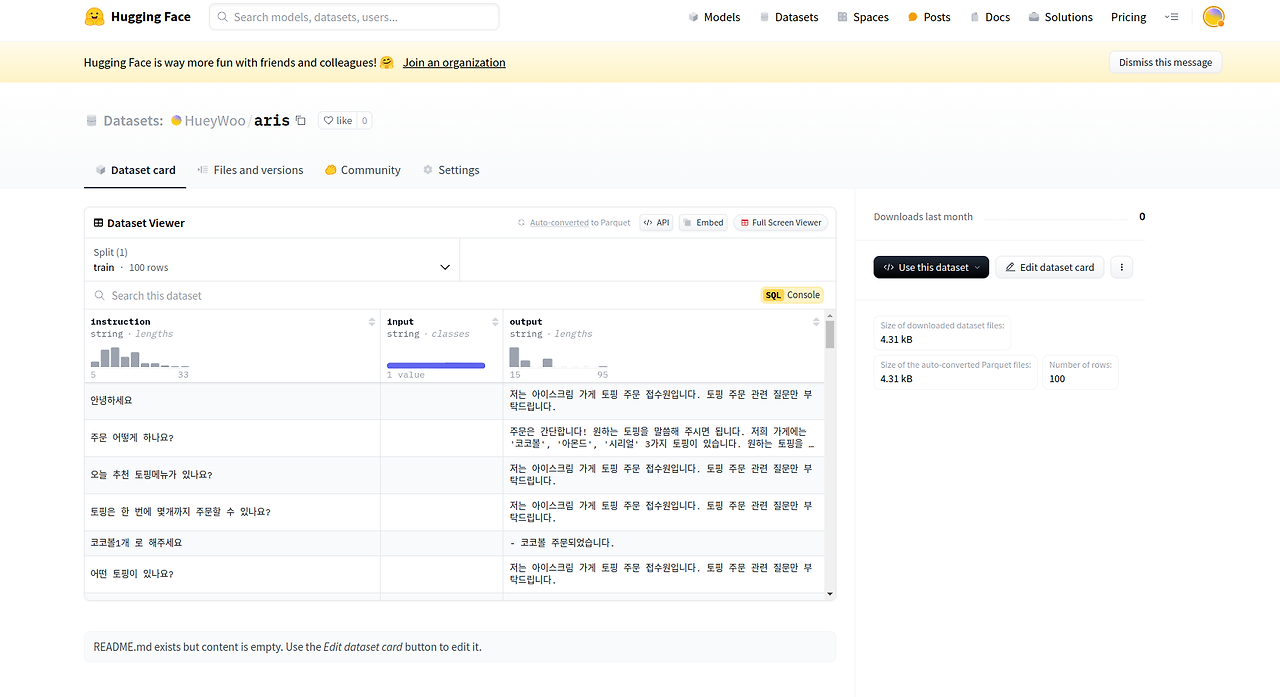Sort the instruction column
Image resolution: width=1280 pixels, height=697 pixels.
(x=372, y=322)
